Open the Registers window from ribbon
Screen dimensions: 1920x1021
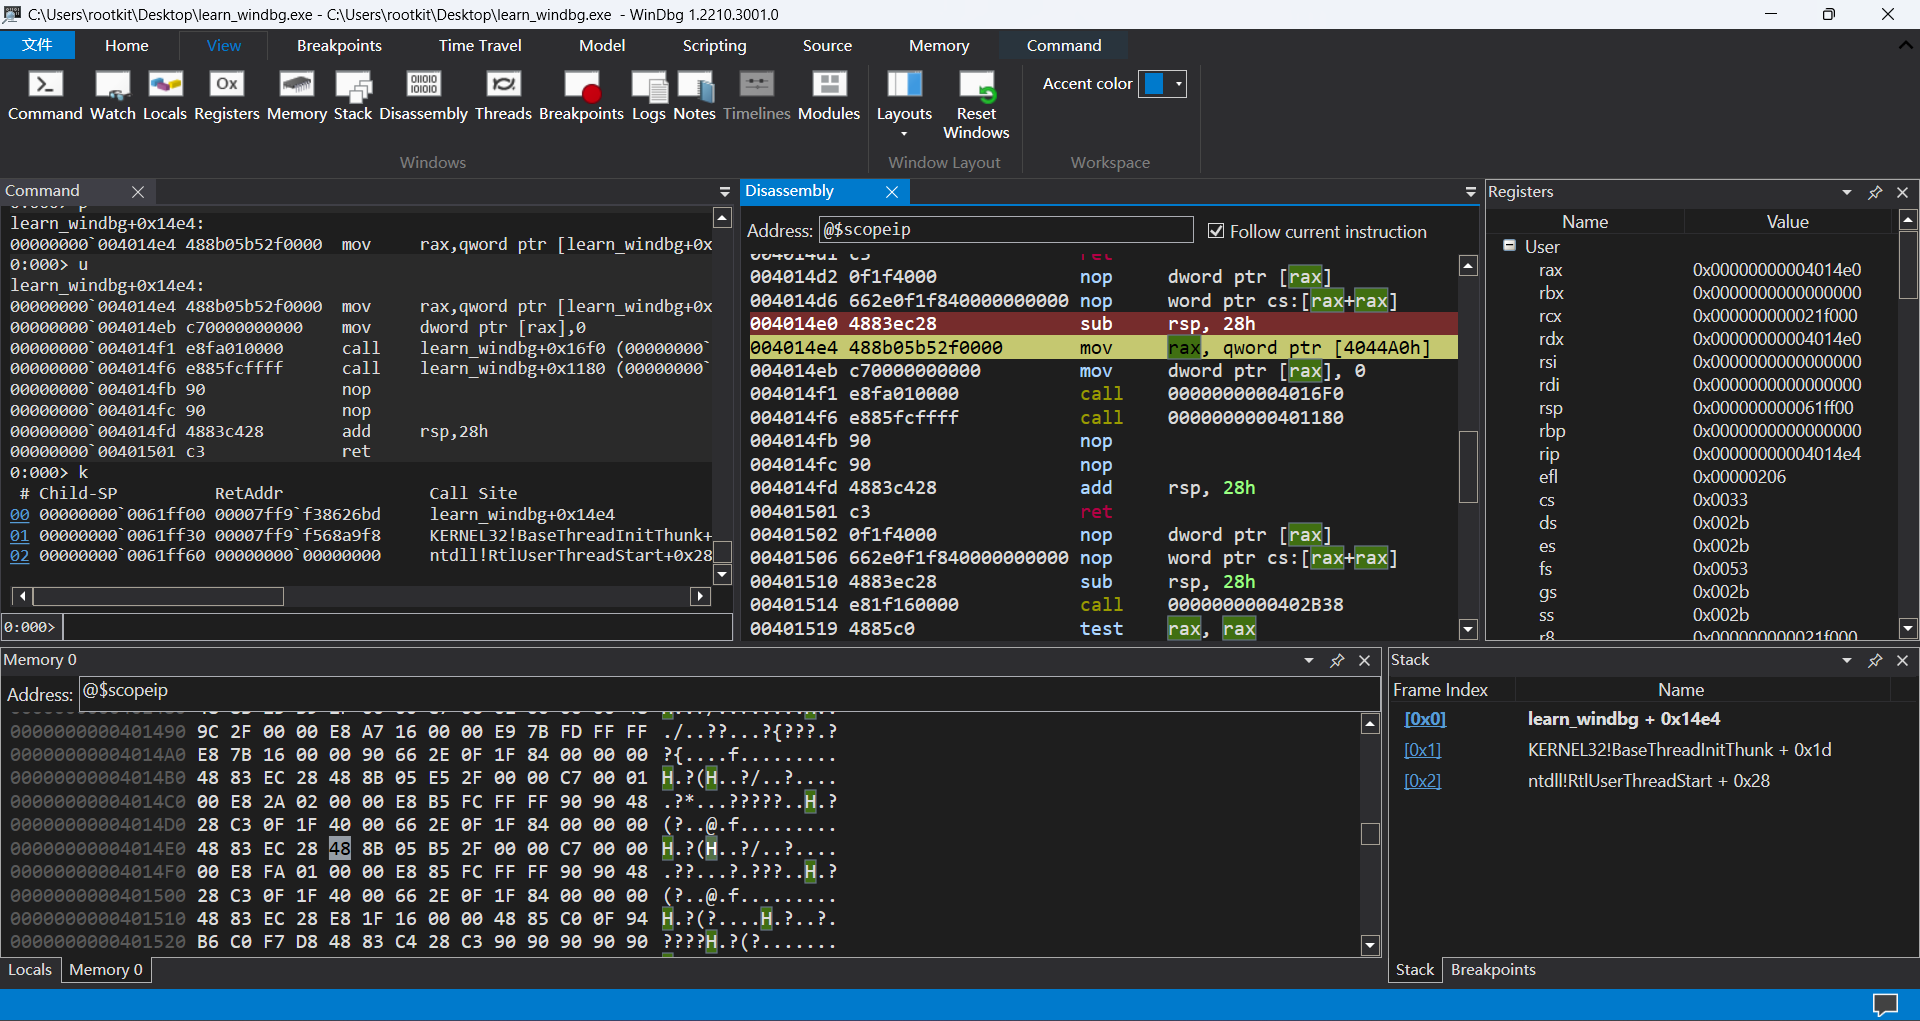coord(227,97)
